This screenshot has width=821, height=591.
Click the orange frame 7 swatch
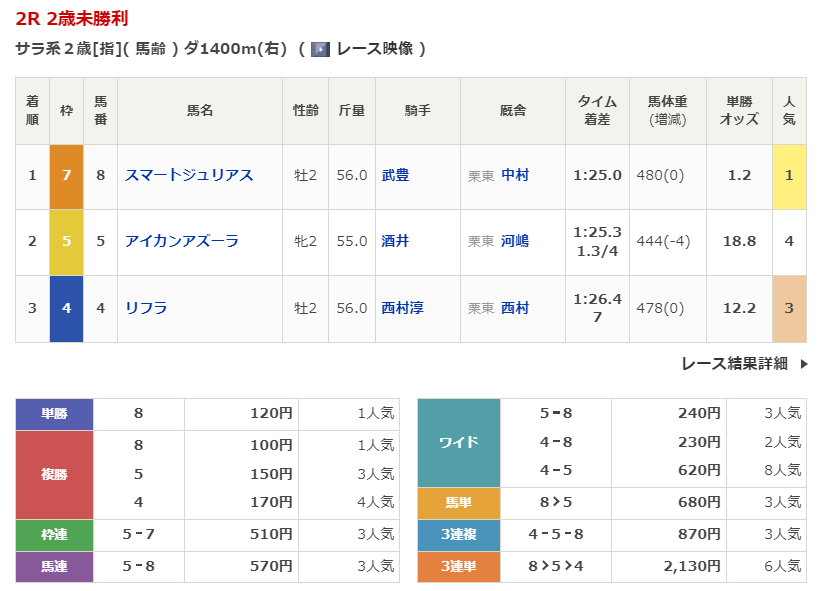click(x=66, y=176)
